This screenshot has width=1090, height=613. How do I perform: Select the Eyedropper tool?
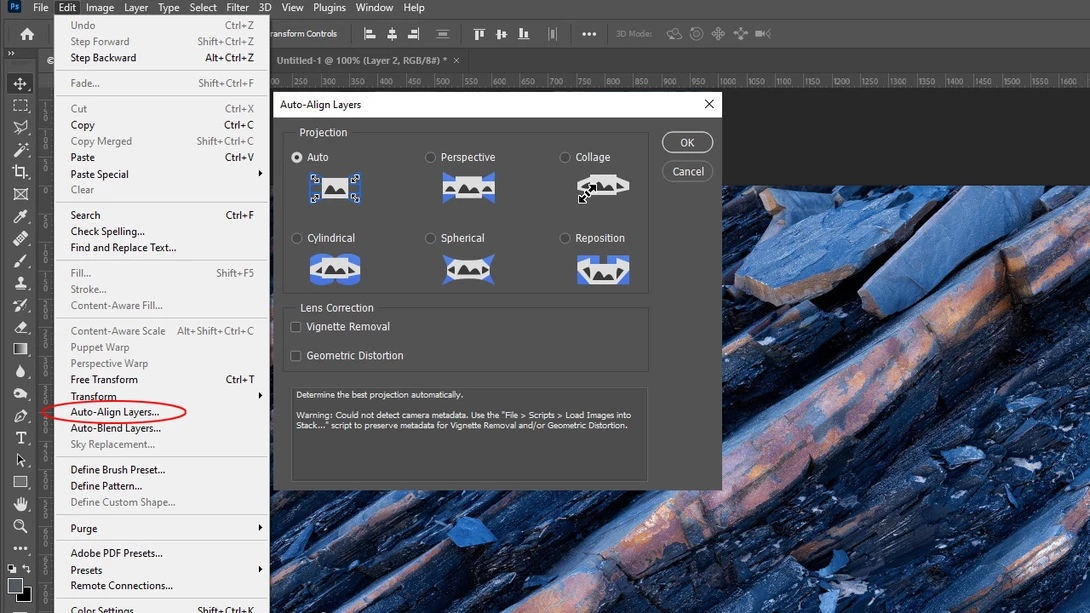pos(20,216)
